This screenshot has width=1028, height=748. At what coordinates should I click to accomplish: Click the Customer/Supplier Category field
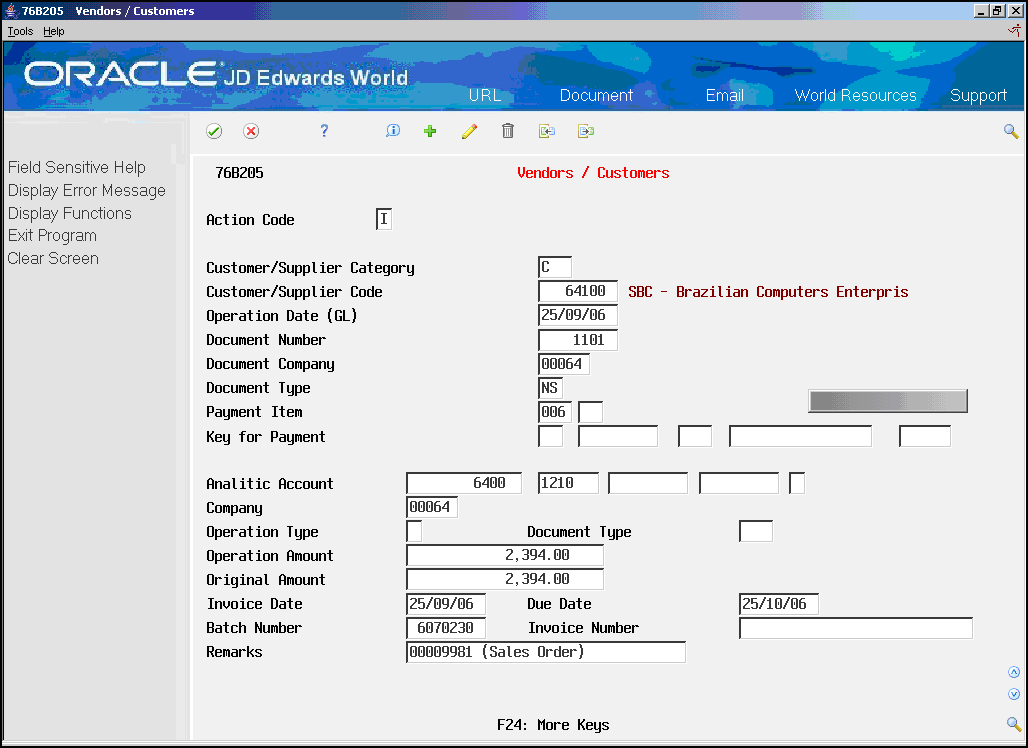555,267
